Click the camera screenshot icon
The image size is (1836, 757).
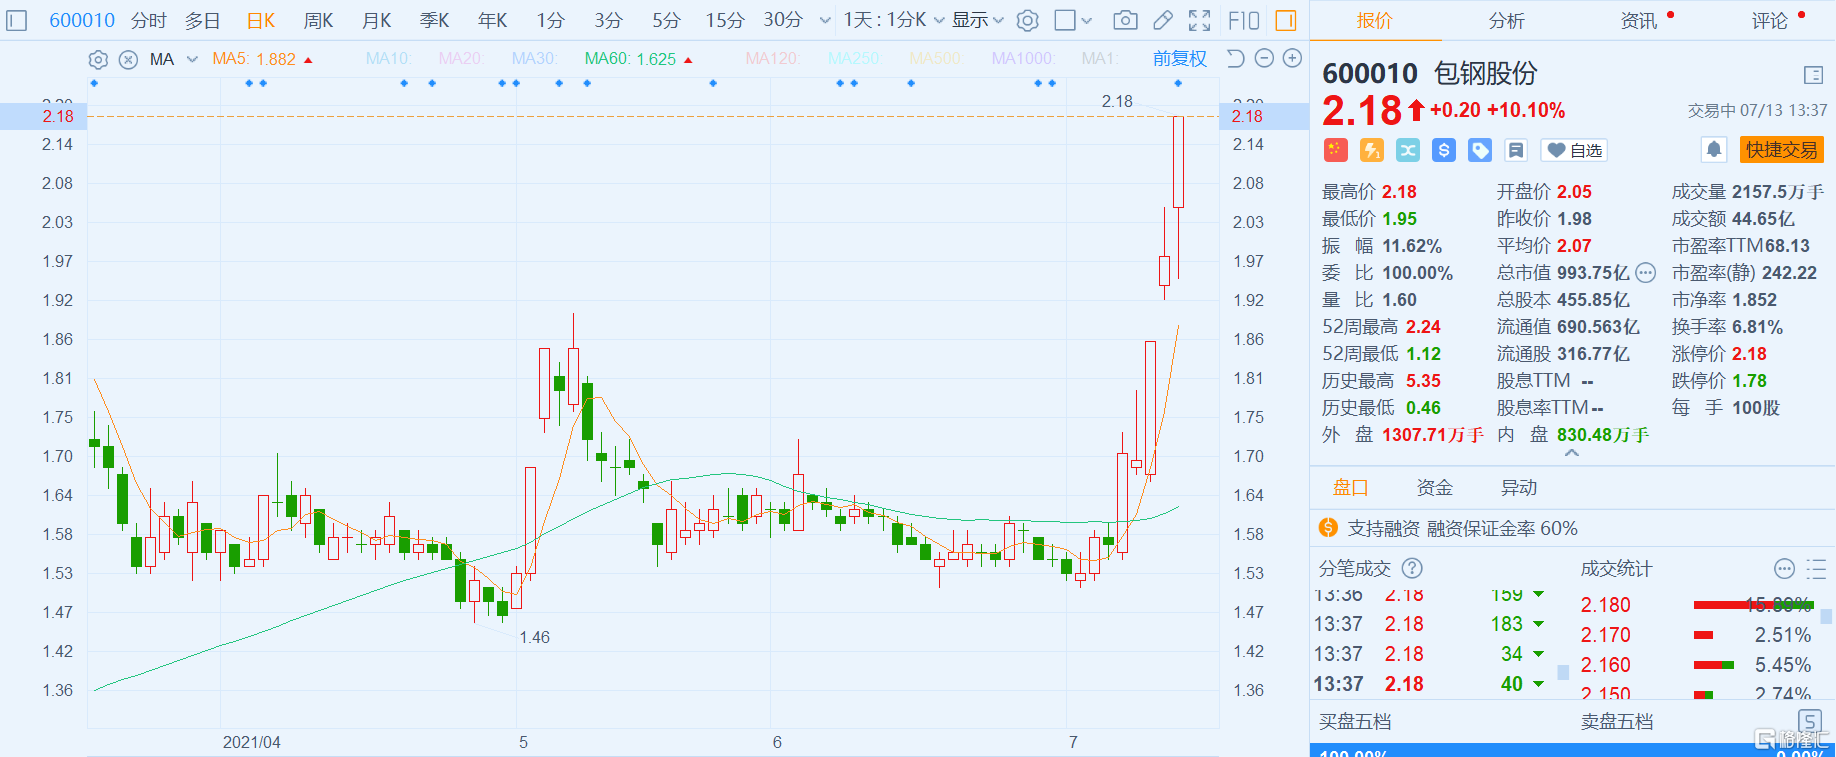(x=1125, y=20)
